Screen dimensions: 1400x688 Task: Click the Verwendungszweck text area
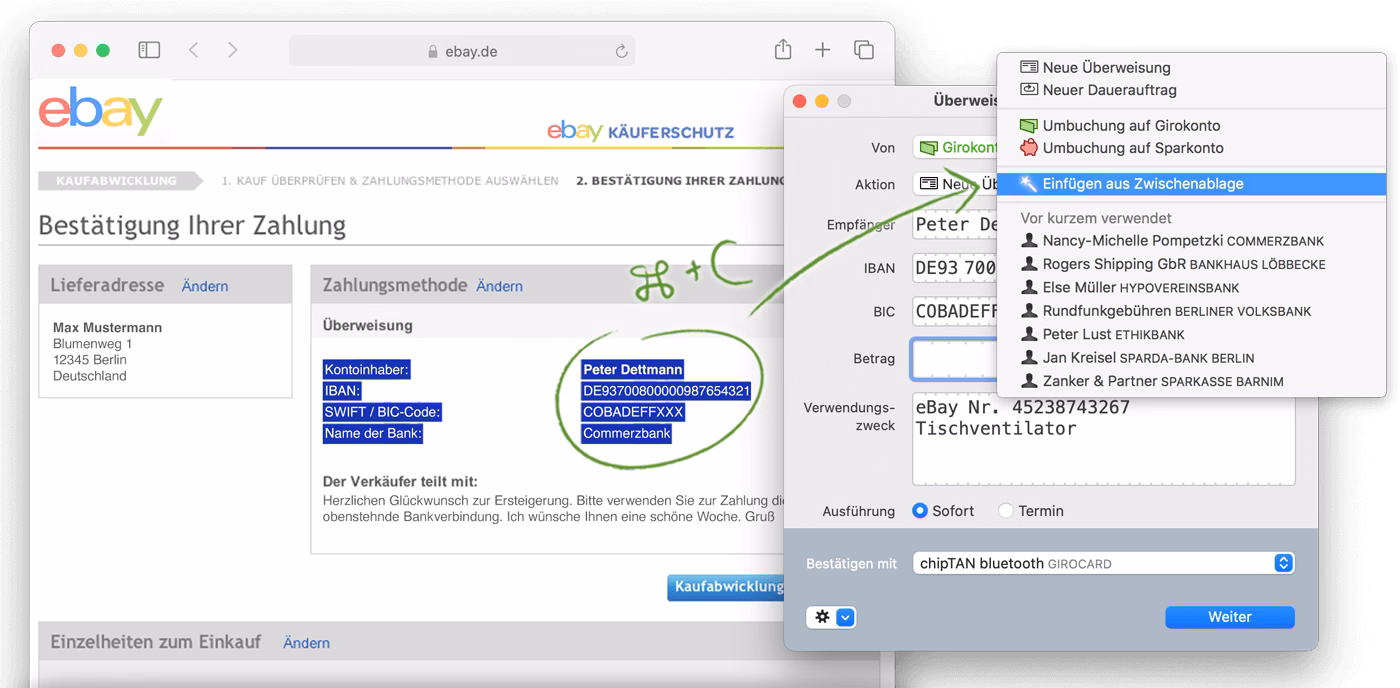click(1104, 439)
